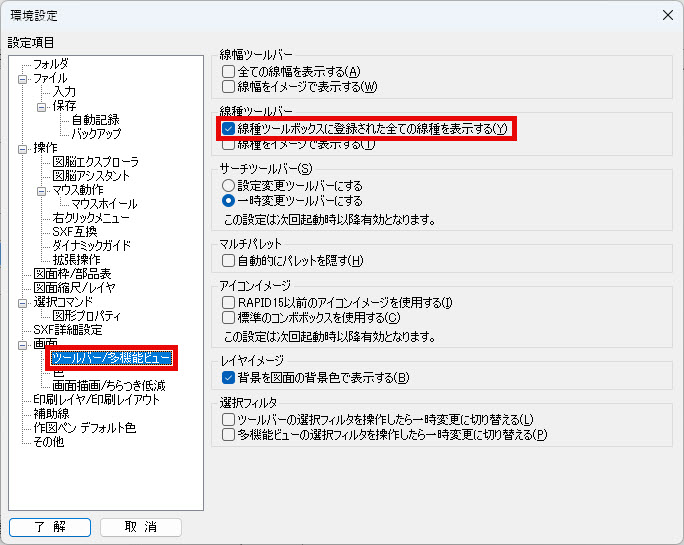Check RAPID15以前のアイコンイメージを使用する
The height and width of the screenshot is (545, 684).
(228, 302)
